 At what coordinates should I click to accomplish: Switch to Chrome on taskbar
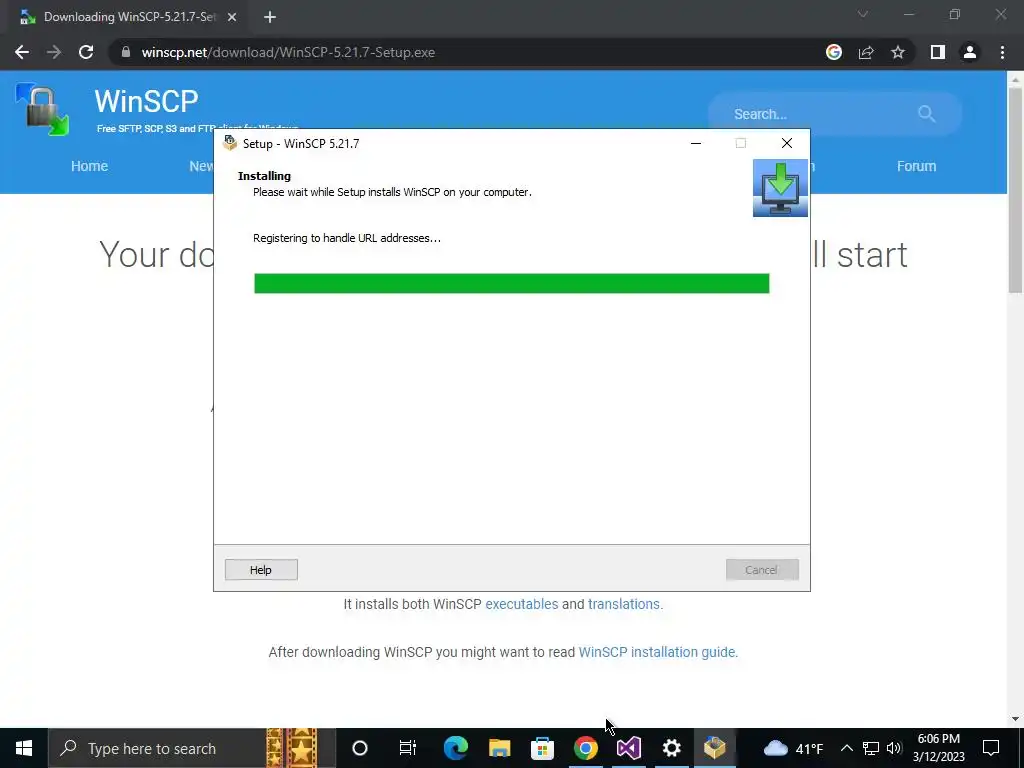[x=586, y=748]
